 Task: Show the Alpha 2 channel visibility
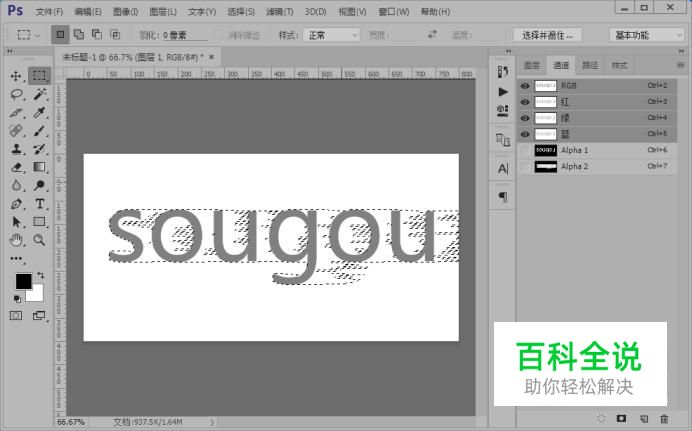(525, 166)
